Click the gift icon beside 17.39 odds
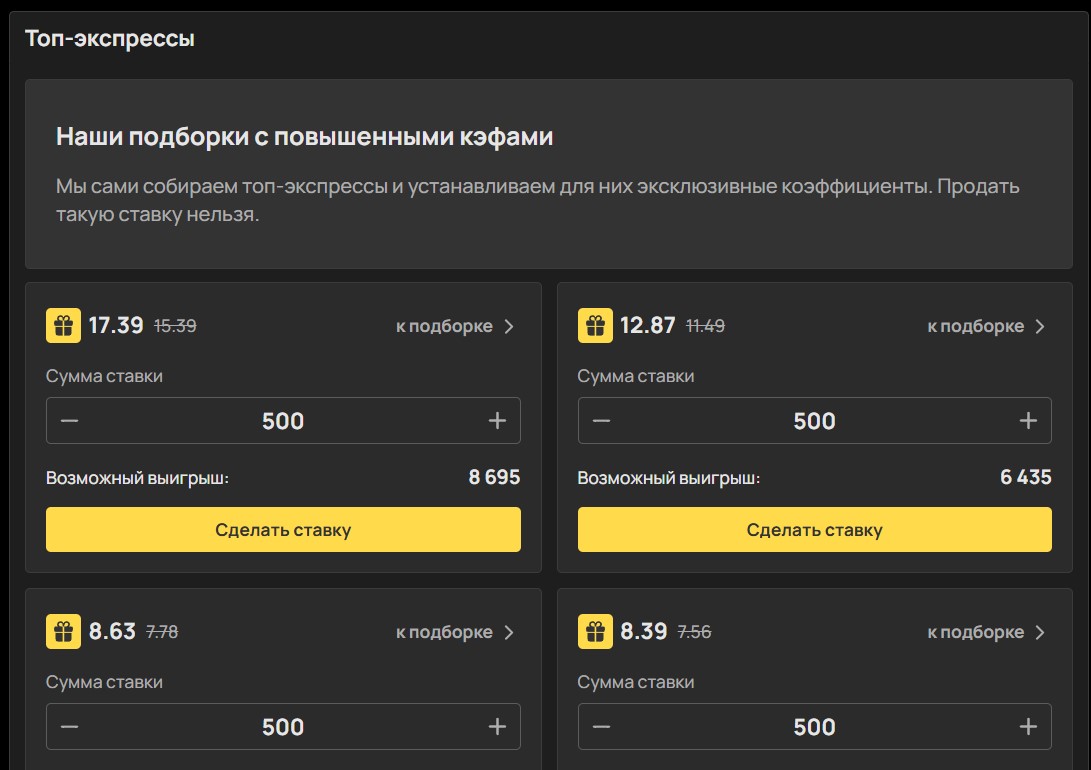The width and height of the screenshot is (1091, 770). coord(63,326)
